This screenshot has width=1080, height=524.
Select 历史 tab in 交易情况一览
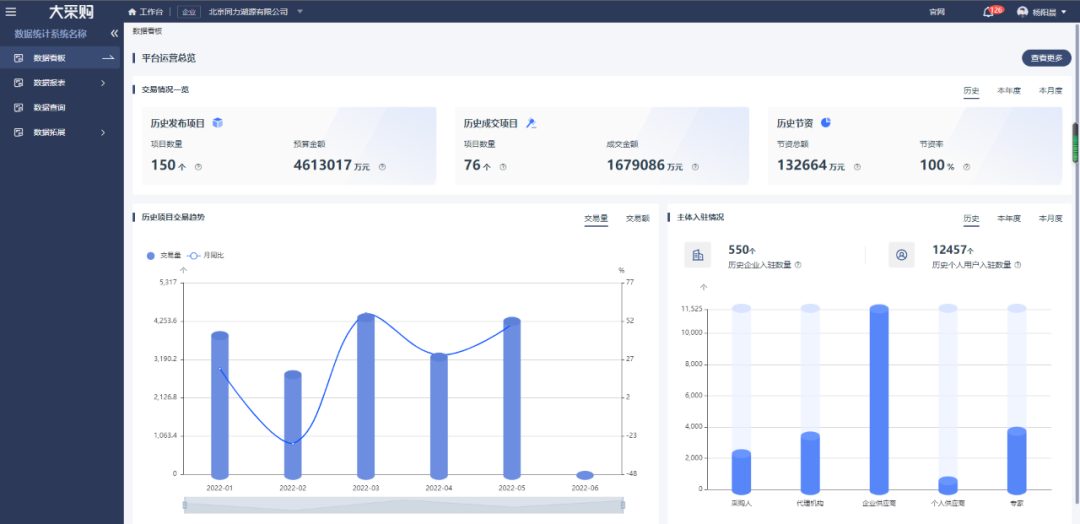[x=971, y=91]
